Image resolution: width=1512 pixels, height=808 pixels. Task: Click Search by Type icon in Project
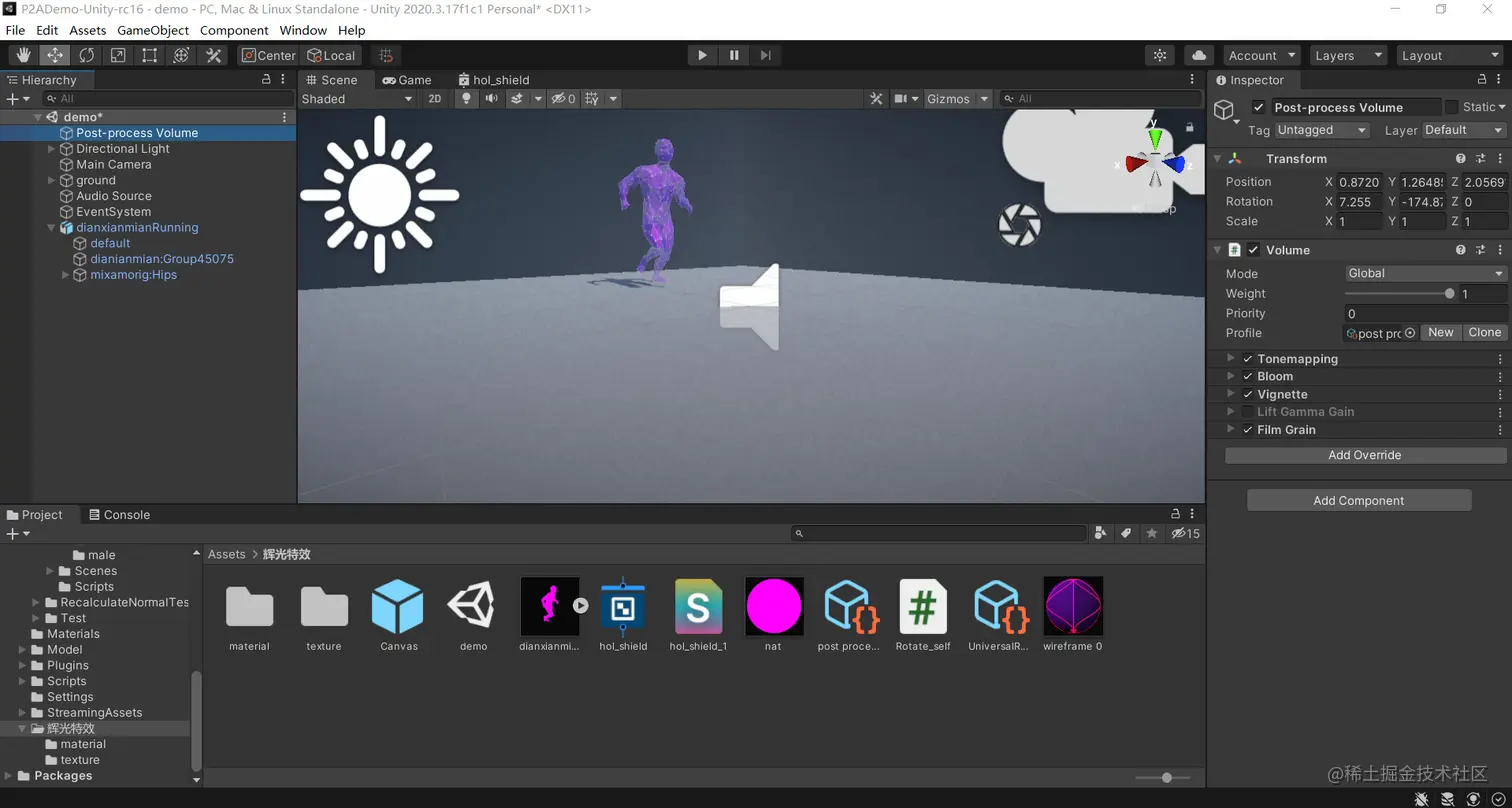coord(1101,533)
